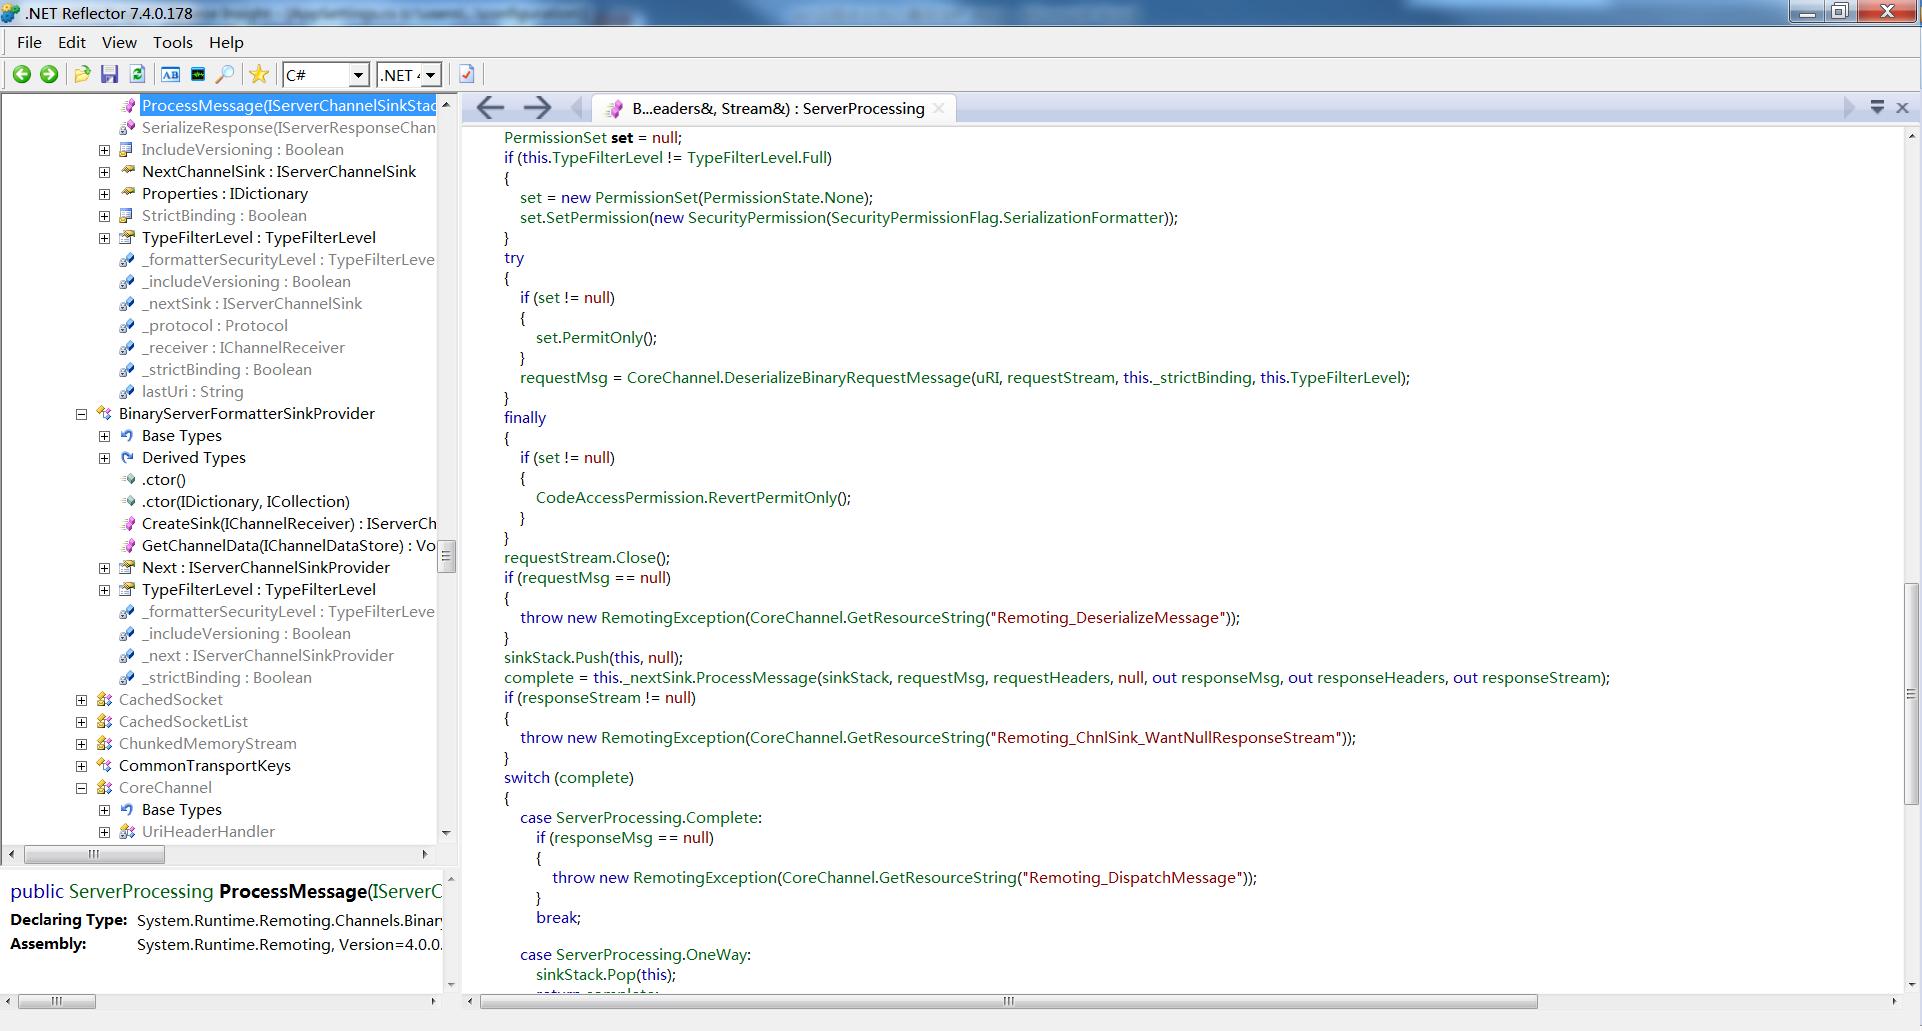Click the yellow star bookmark icon
Image resolution: width=1922 pixels, height=1031 pixels.
(259, 75)
